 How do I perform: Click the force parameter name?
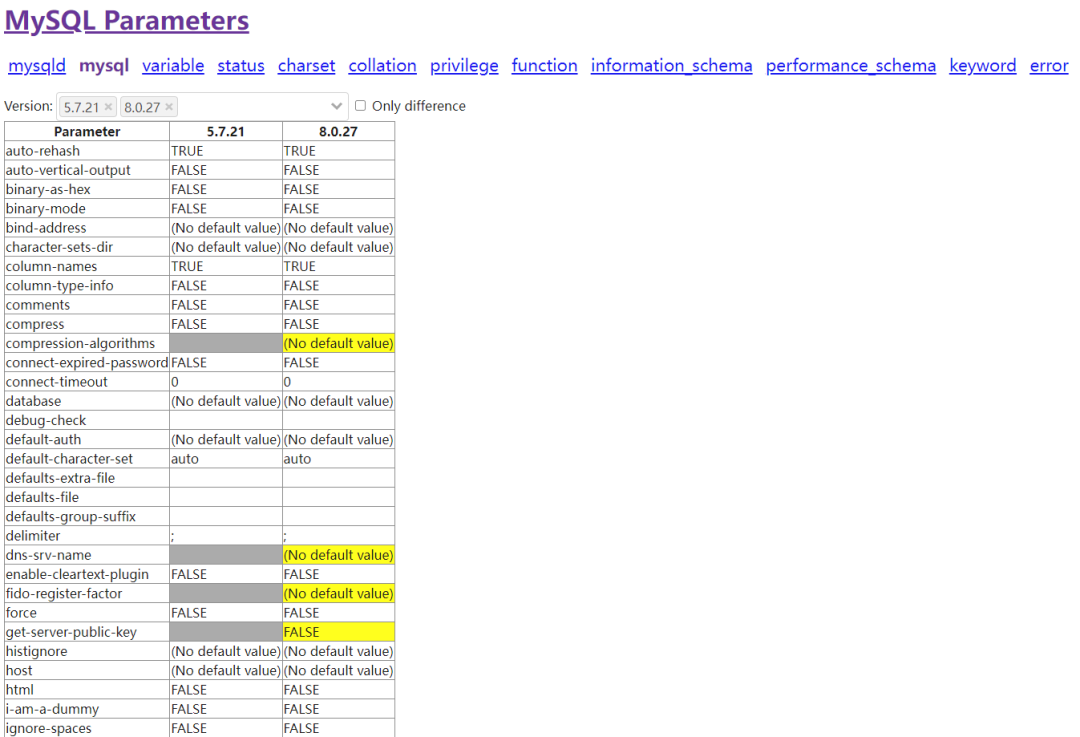[21, 614]
